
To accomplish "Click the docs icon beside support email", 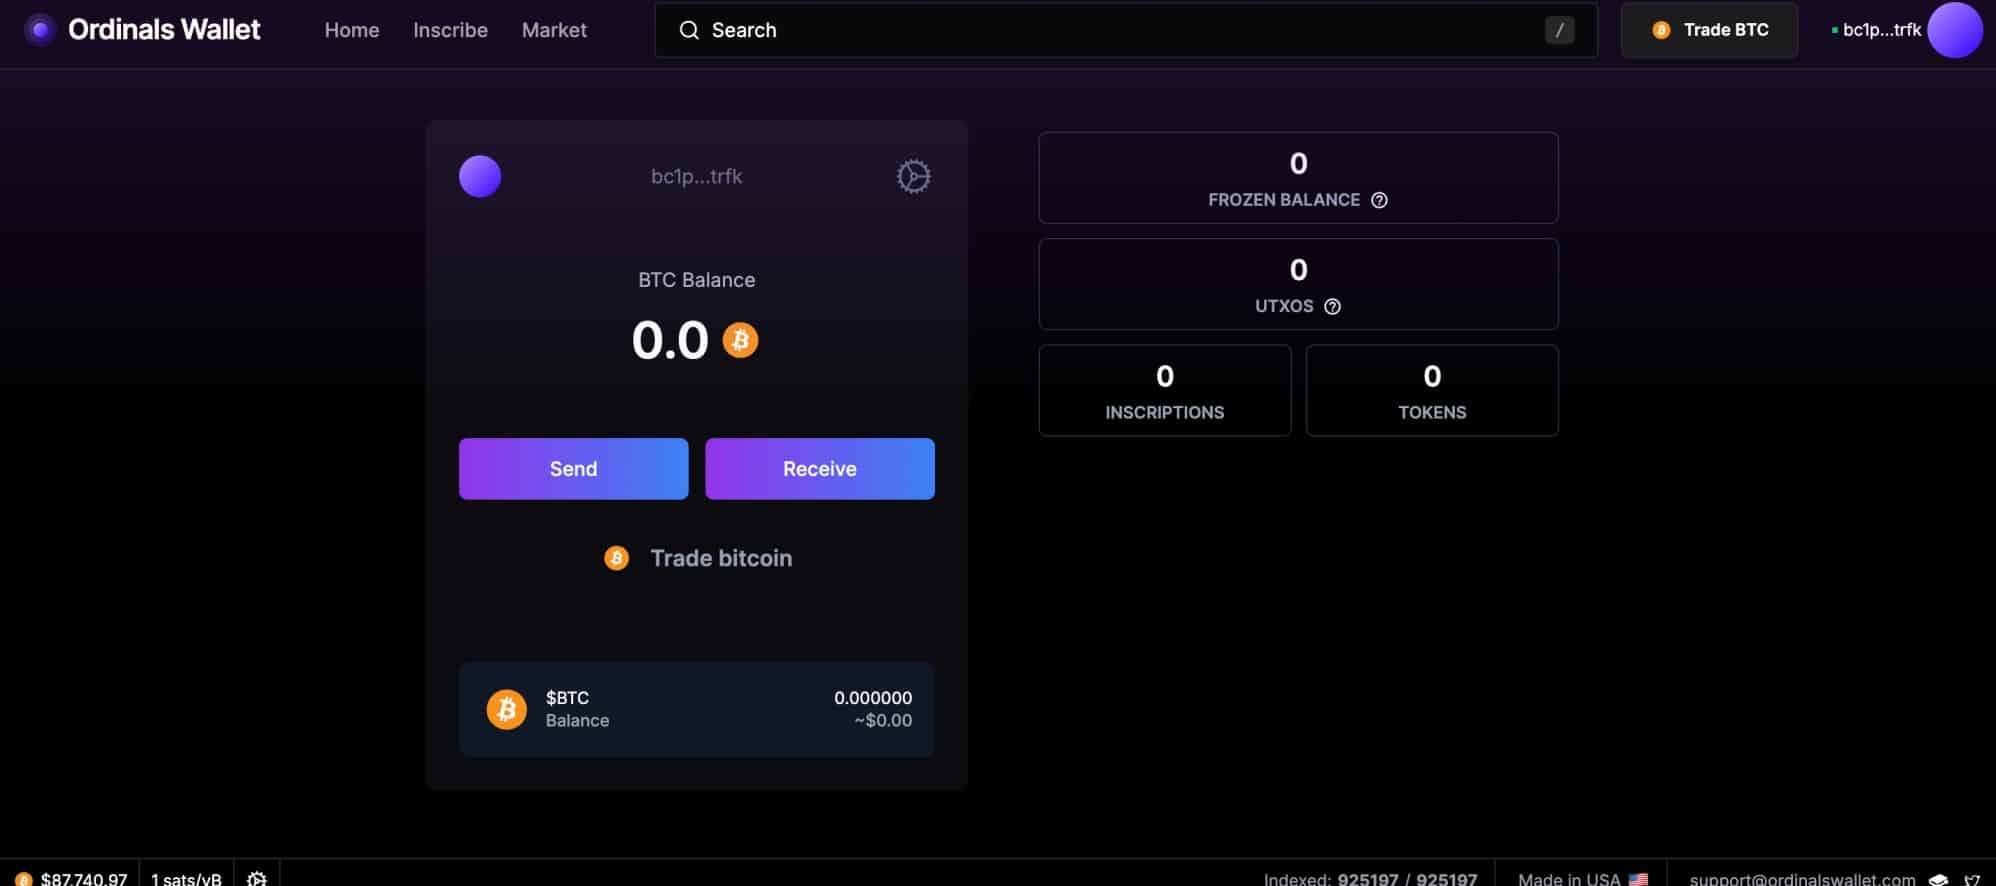I will click(x=1938, y=879).
